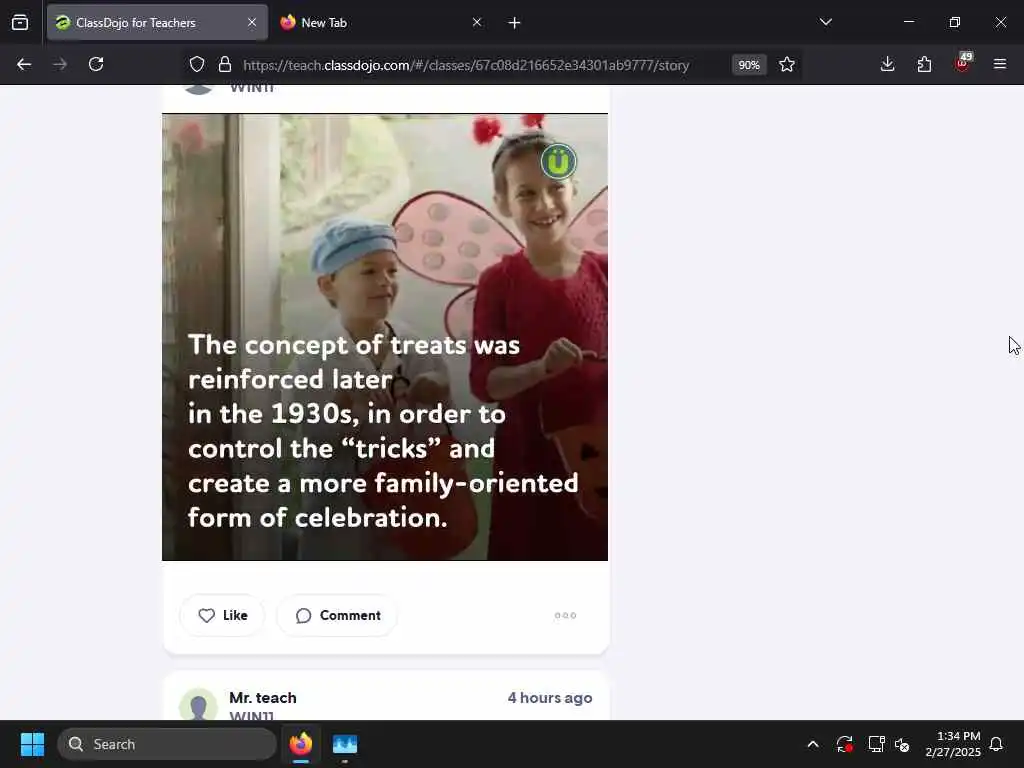Click the green smiley logo on image
Viewport: 1024px width, 768px height.
tap(558, 161)
